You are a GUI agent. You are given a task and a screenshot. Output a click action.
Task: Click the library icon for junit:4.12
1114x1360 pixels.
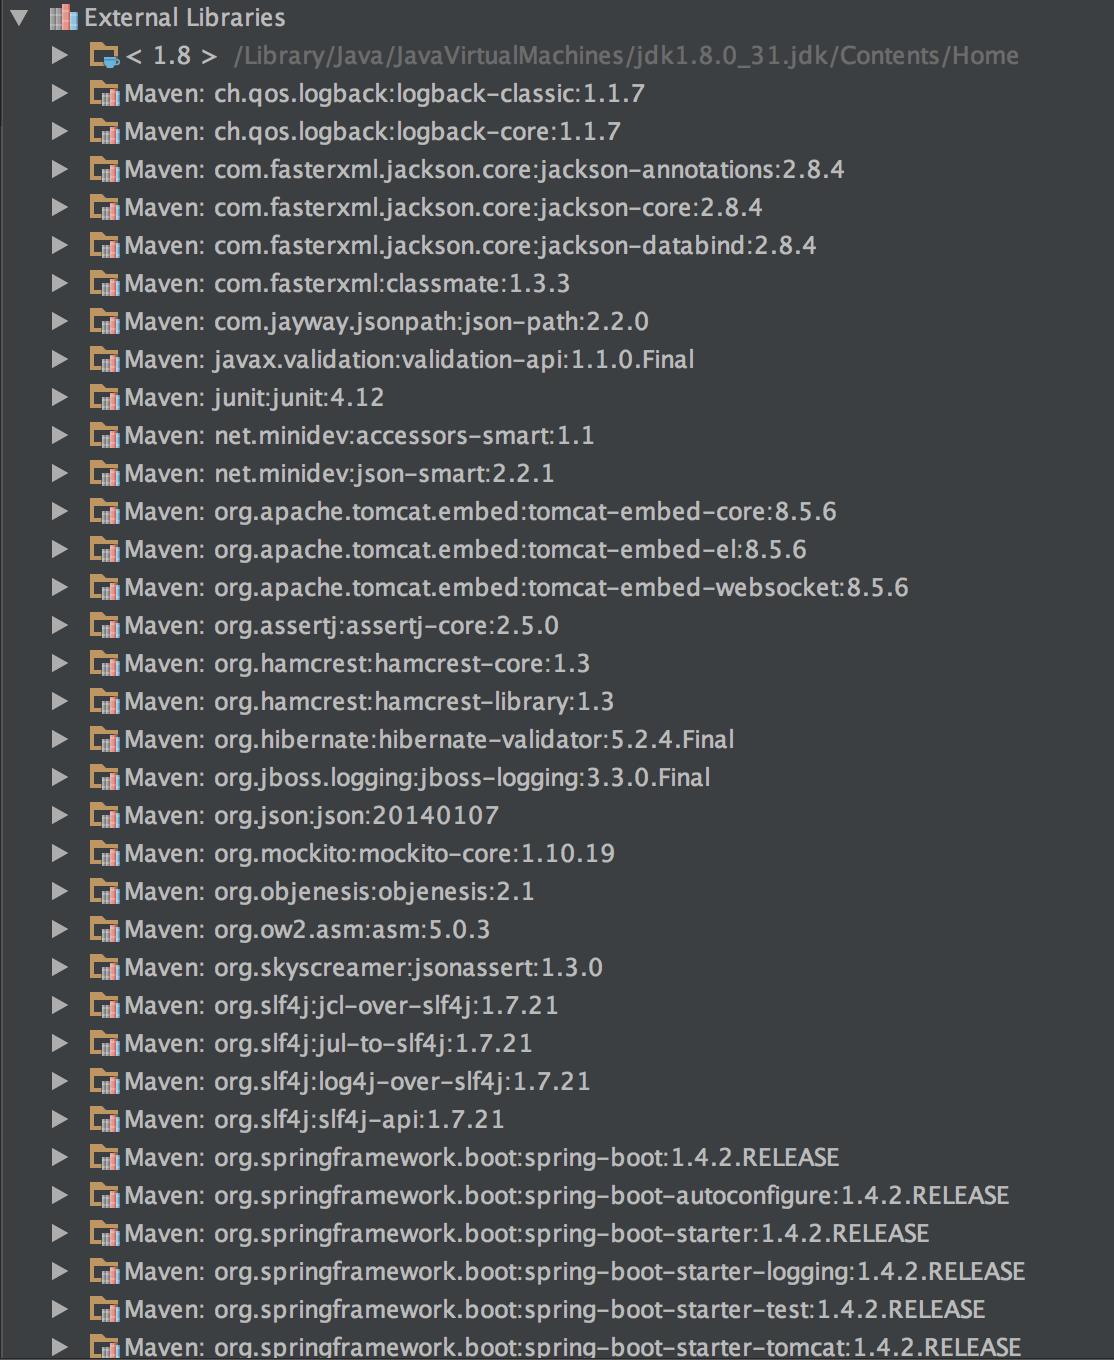click(x=104, y=398)
